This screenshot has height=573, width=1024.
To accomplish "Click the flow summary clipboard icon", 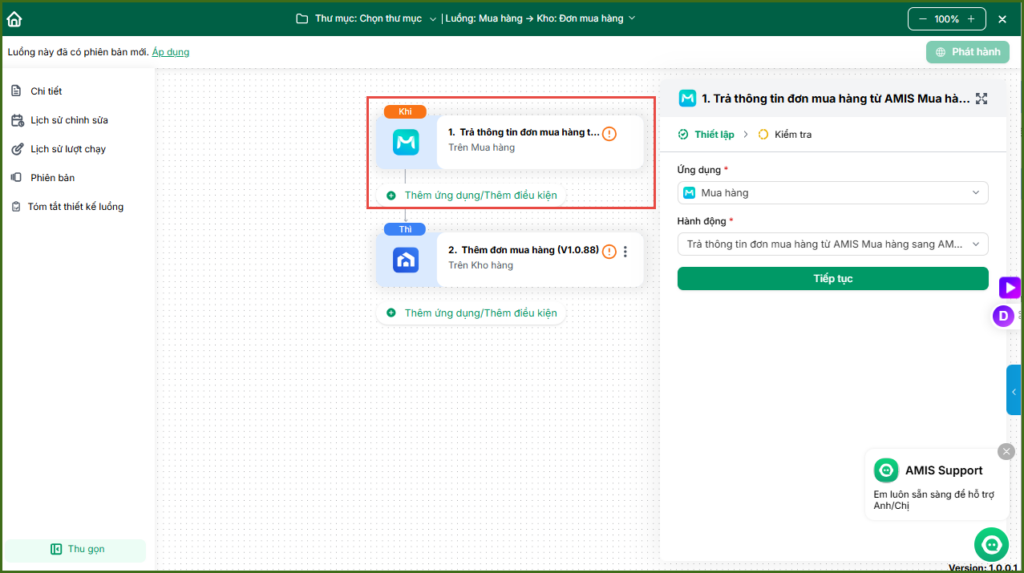I will click(x=16, y=206).
